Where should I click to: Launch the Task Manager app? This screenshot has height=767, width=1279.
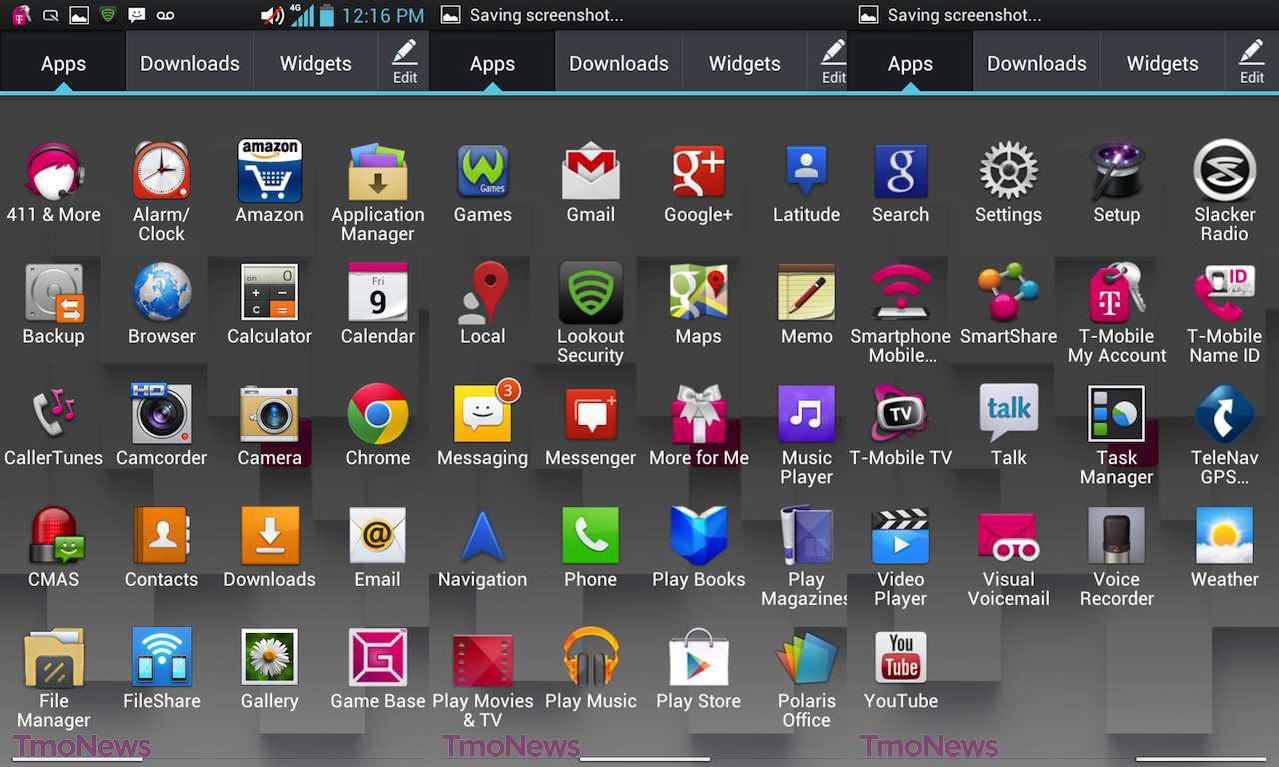click(x=1116, y=415)
